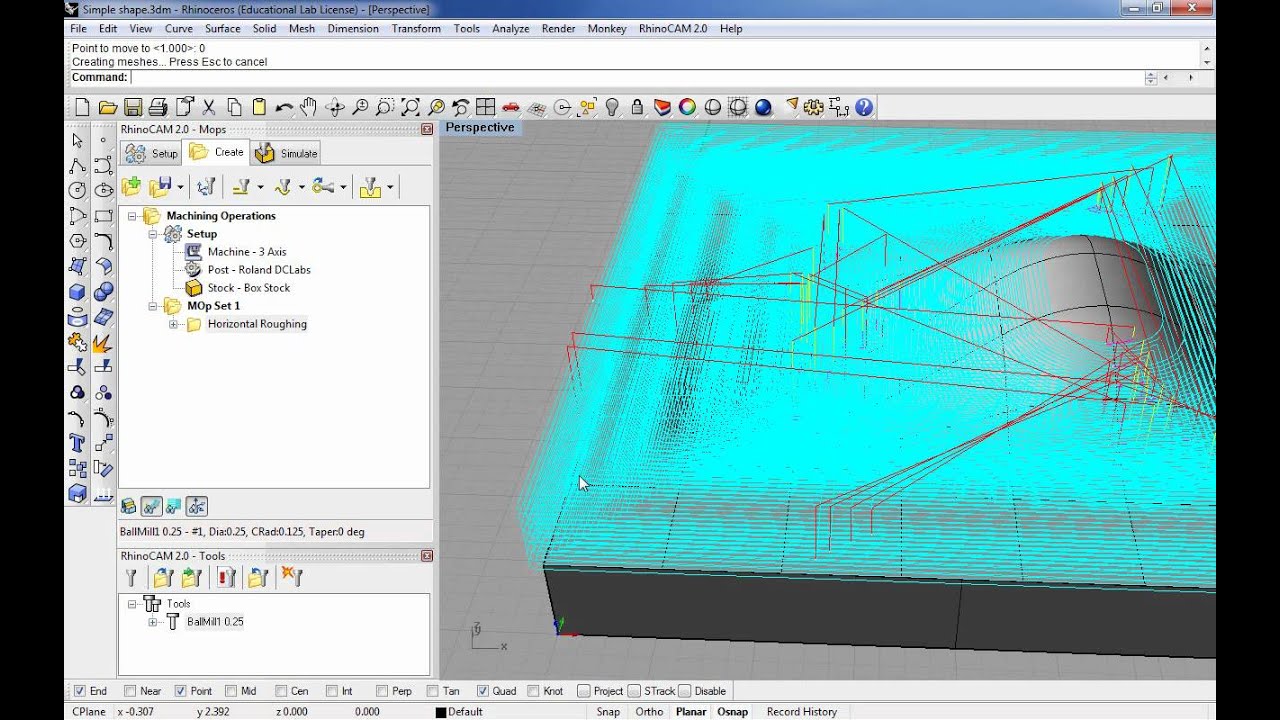Enable the Project osnap checkbox
1280x720 pixels.
584,691
